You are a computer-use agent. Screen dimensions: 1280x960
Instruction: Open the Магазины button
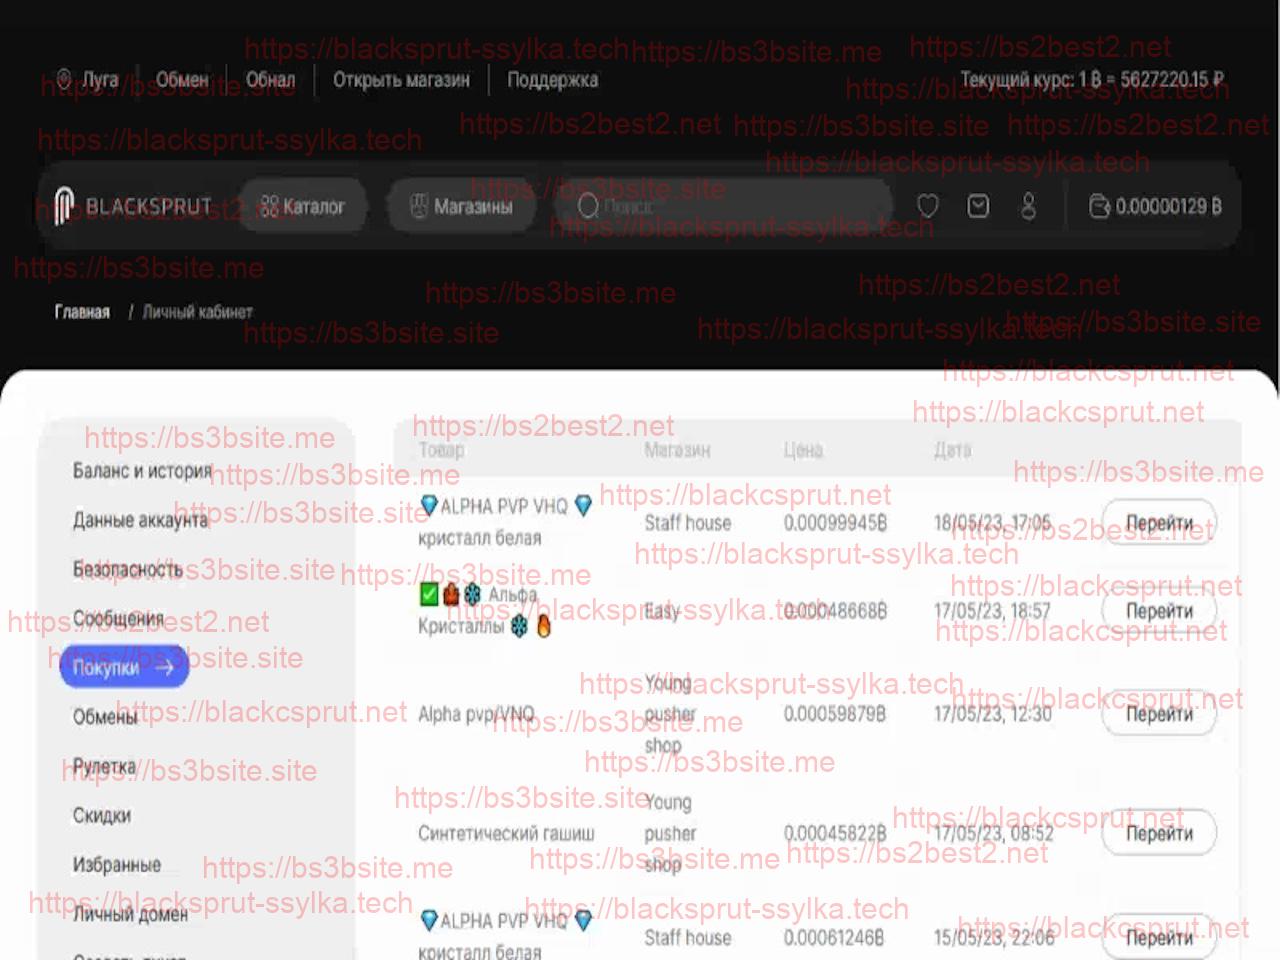point(461,206)
